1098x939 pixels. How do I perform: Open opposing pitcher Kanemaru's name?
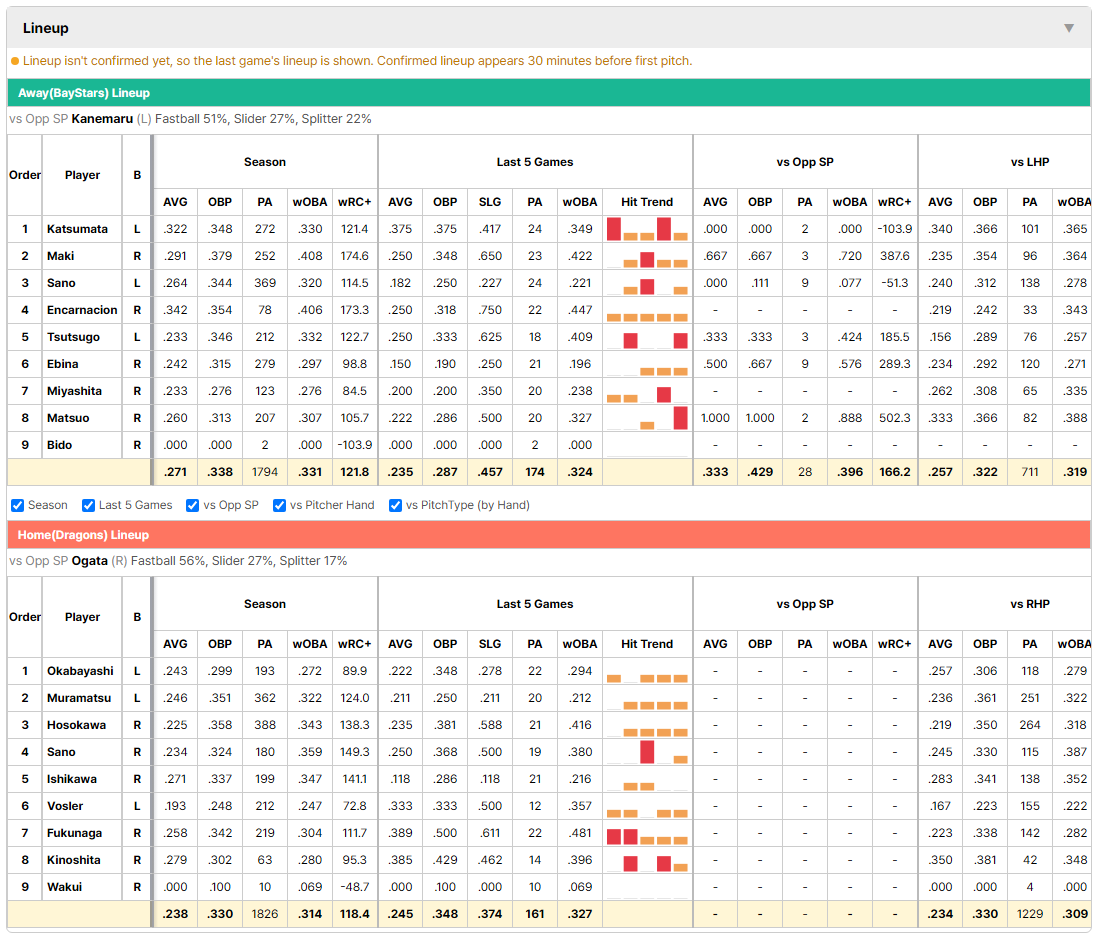pos(102,119)
